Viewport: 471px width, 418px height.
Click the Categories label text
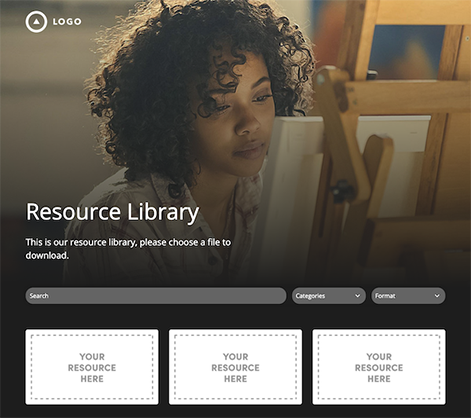[310, 296]
